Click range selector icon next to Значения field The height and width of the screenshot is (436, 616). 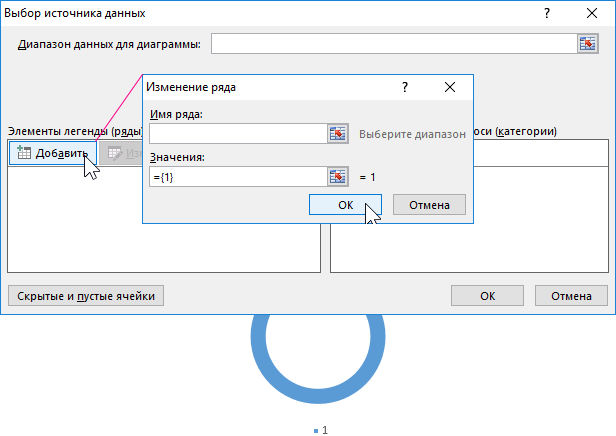(x=338, y=176)
